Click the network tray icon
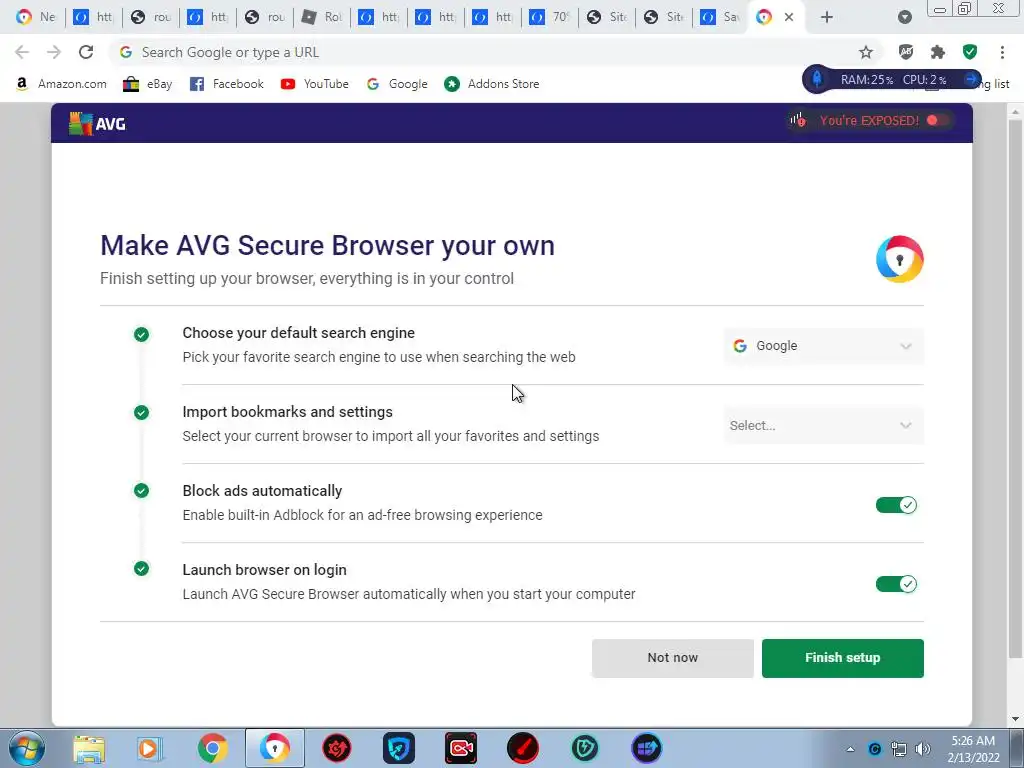Viewport: 1024px width, 768px height. 899,749
